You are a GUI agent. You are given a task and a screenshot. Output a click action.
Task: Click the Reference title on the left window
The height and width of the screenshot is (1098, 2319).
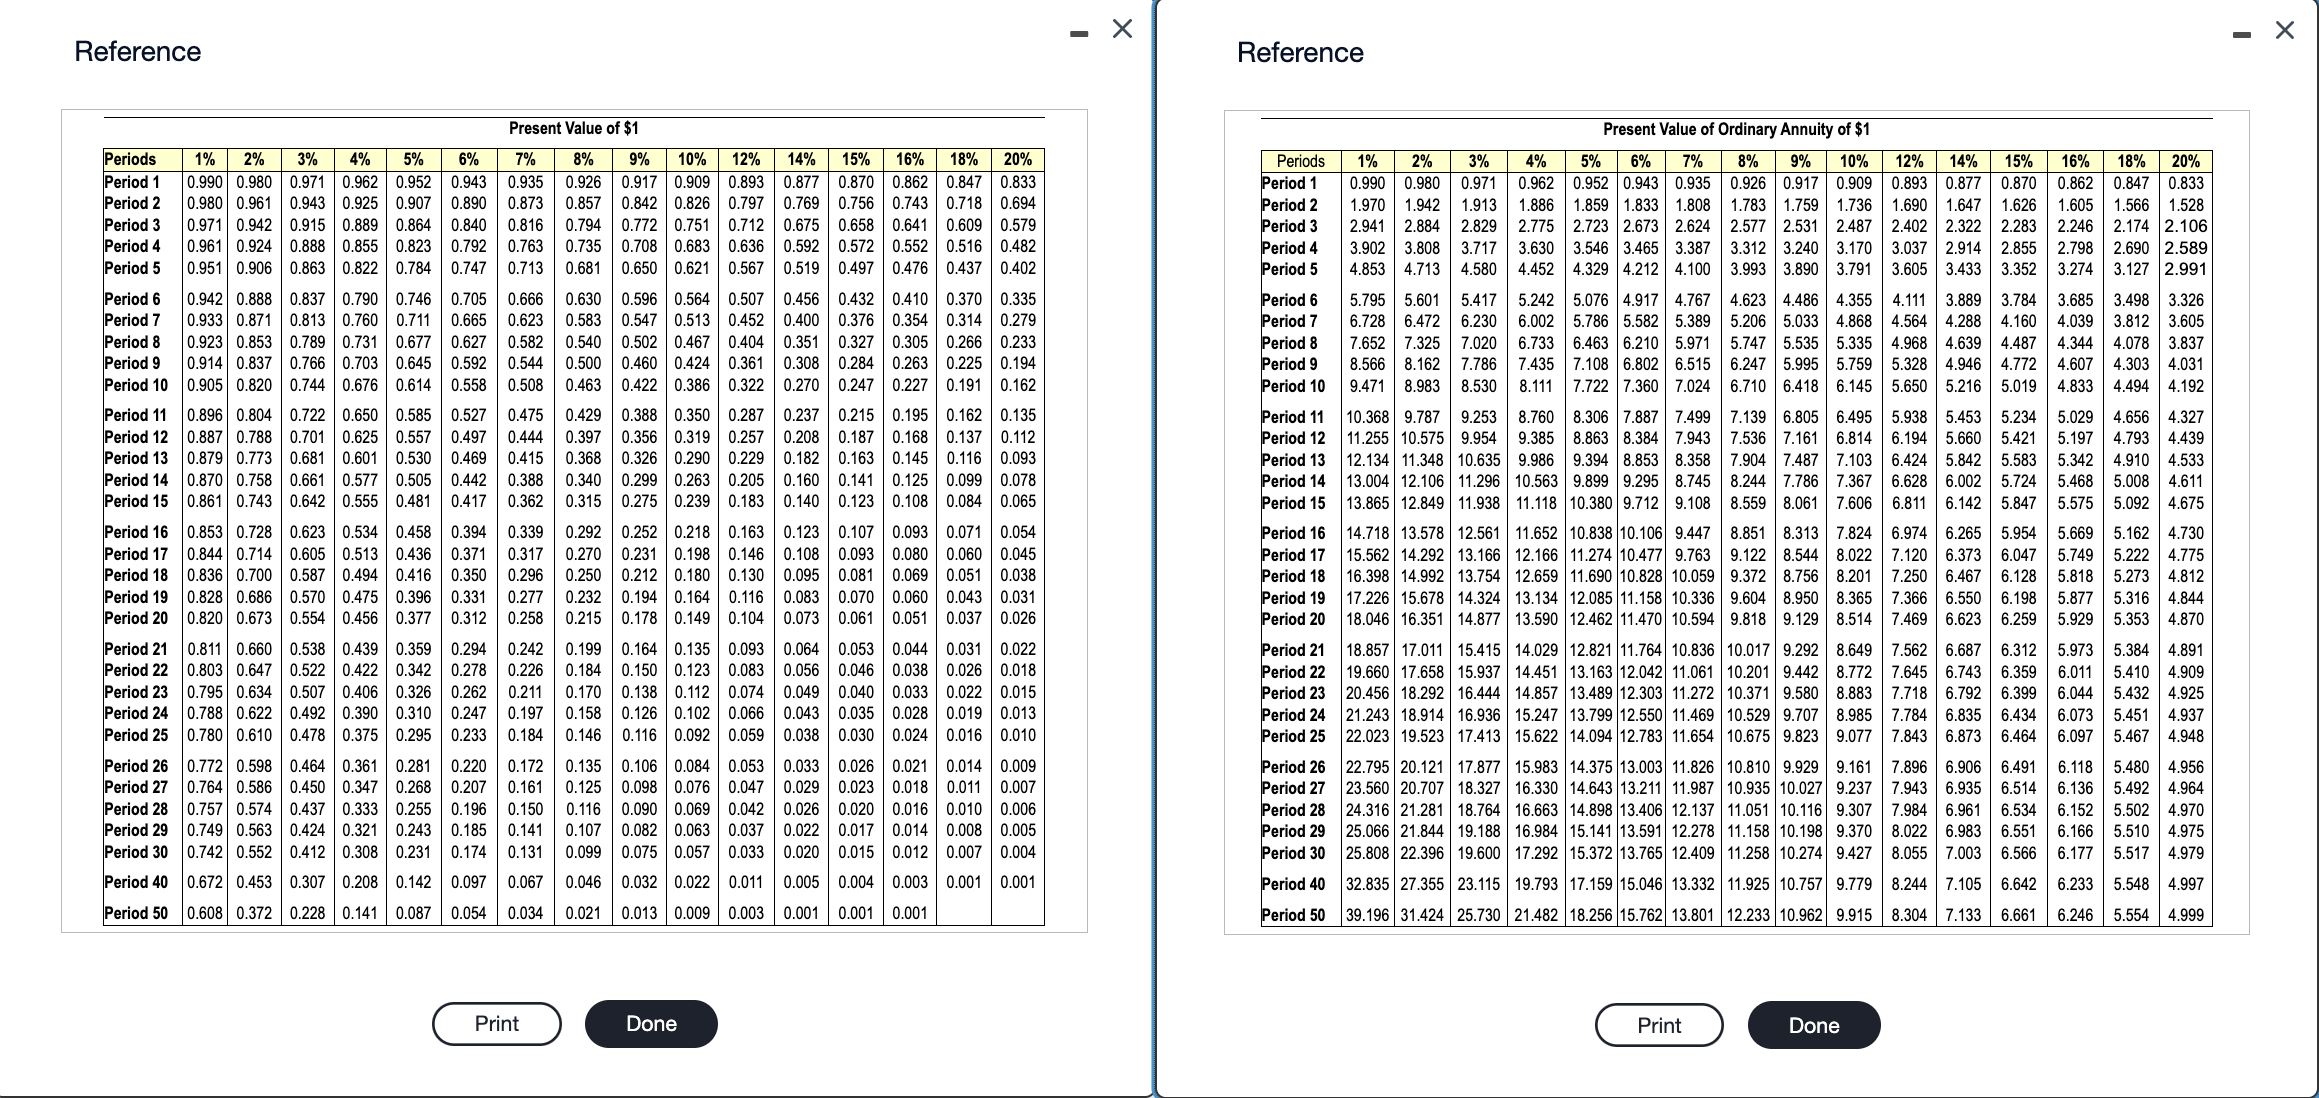tap(139, 51)
